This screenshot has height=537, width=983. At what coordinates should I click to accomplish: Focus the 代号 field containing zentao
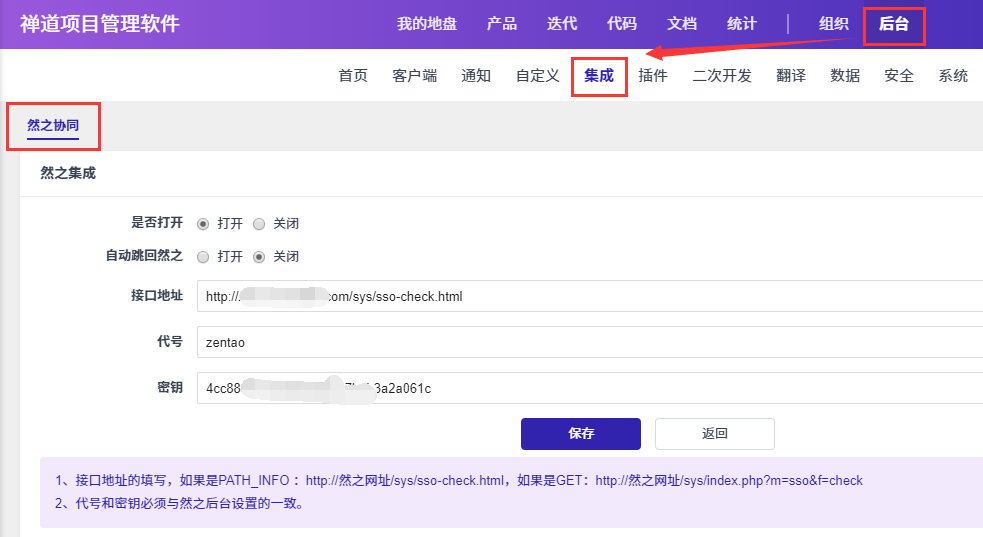pyautogui.click(x=588, y=342)
